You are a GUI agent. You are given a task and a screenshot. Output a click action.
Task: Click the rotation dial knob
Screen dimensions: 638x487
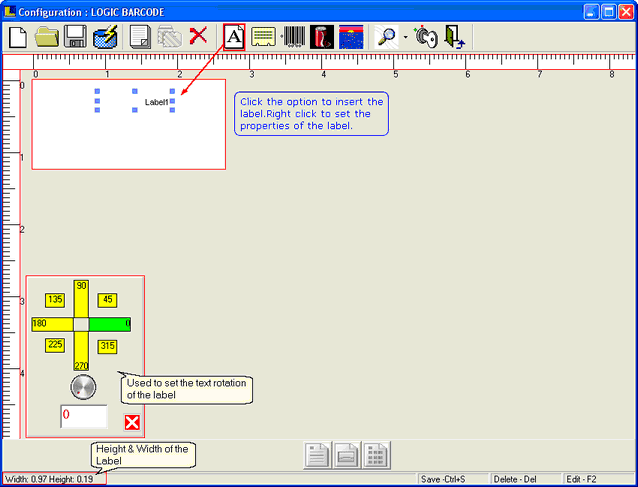click(83, 387)
